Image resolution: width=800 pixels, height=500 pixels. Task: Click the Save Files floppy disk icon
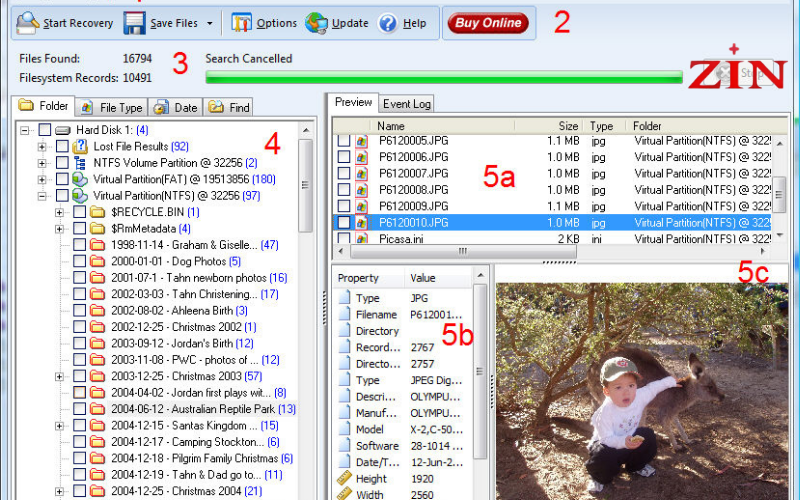tap(134, 23)
